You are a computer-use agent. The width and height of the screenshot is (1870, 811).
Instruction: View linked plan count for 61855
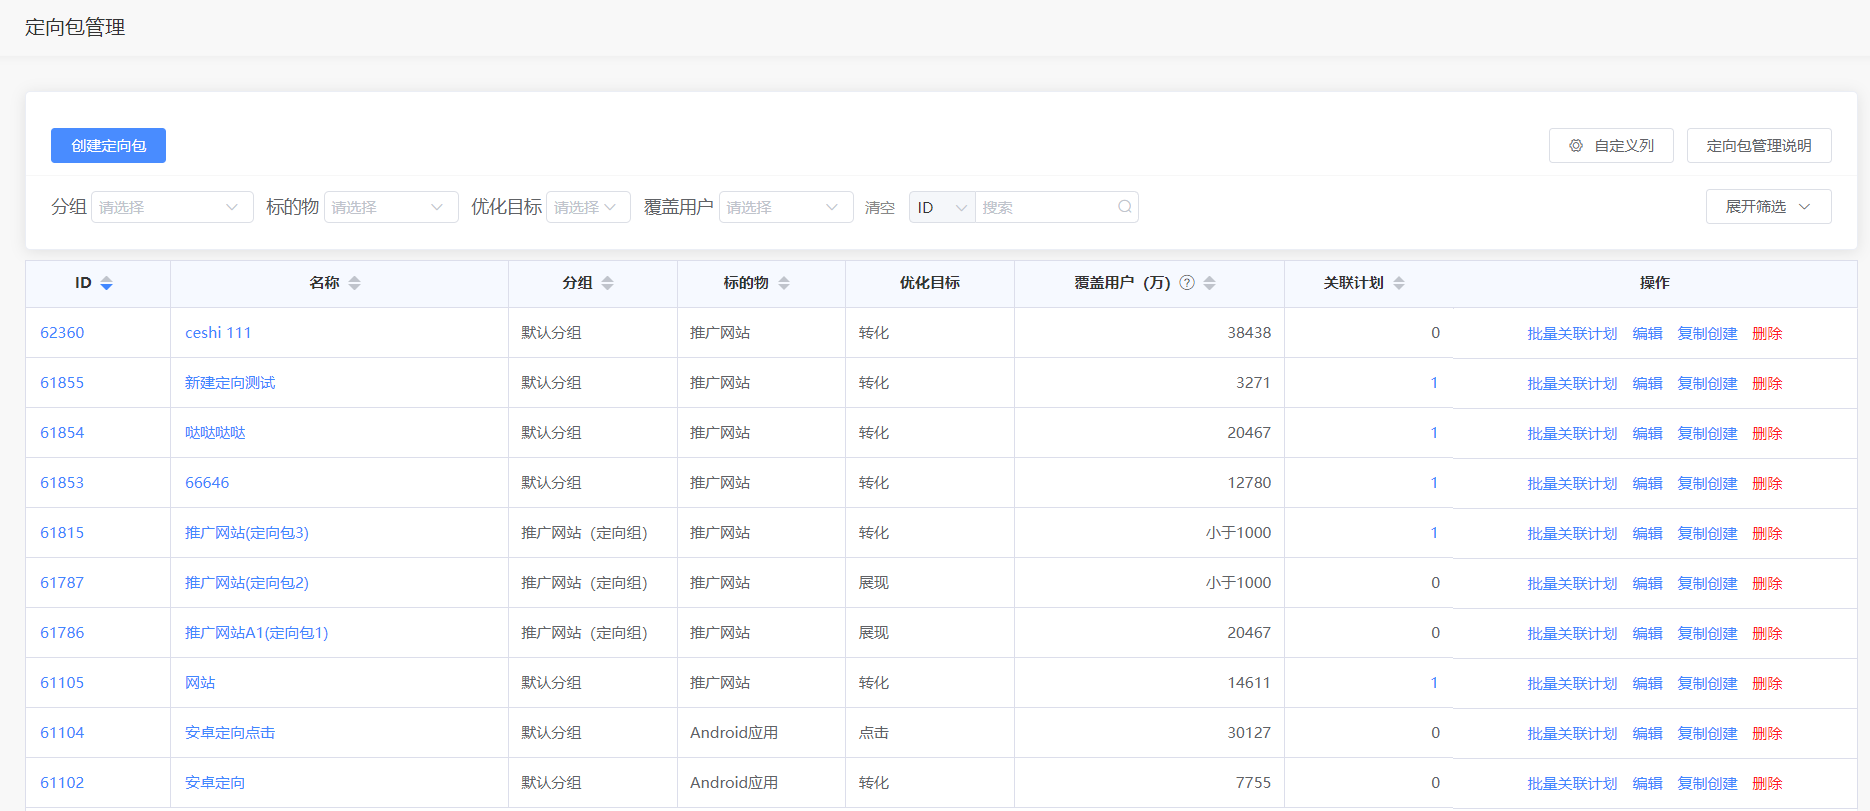(1434, 383)
